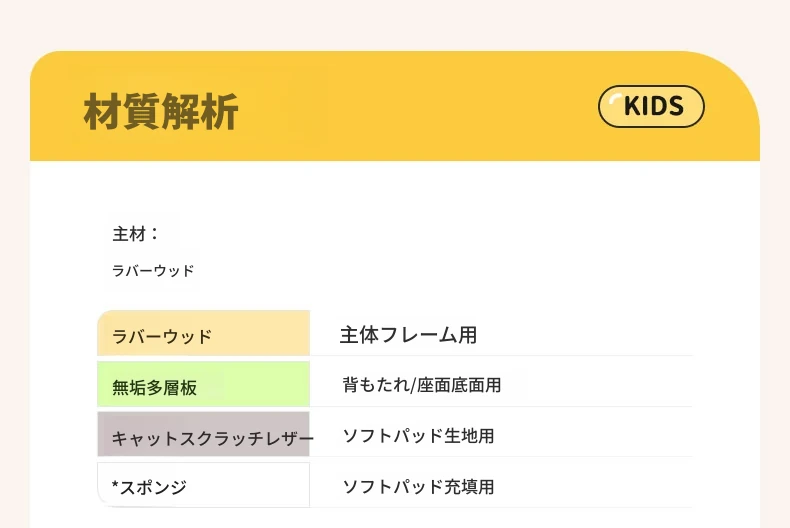Screen dimensions: 790x528
Task: Click the KIDS badge
Action: (651, 106)
